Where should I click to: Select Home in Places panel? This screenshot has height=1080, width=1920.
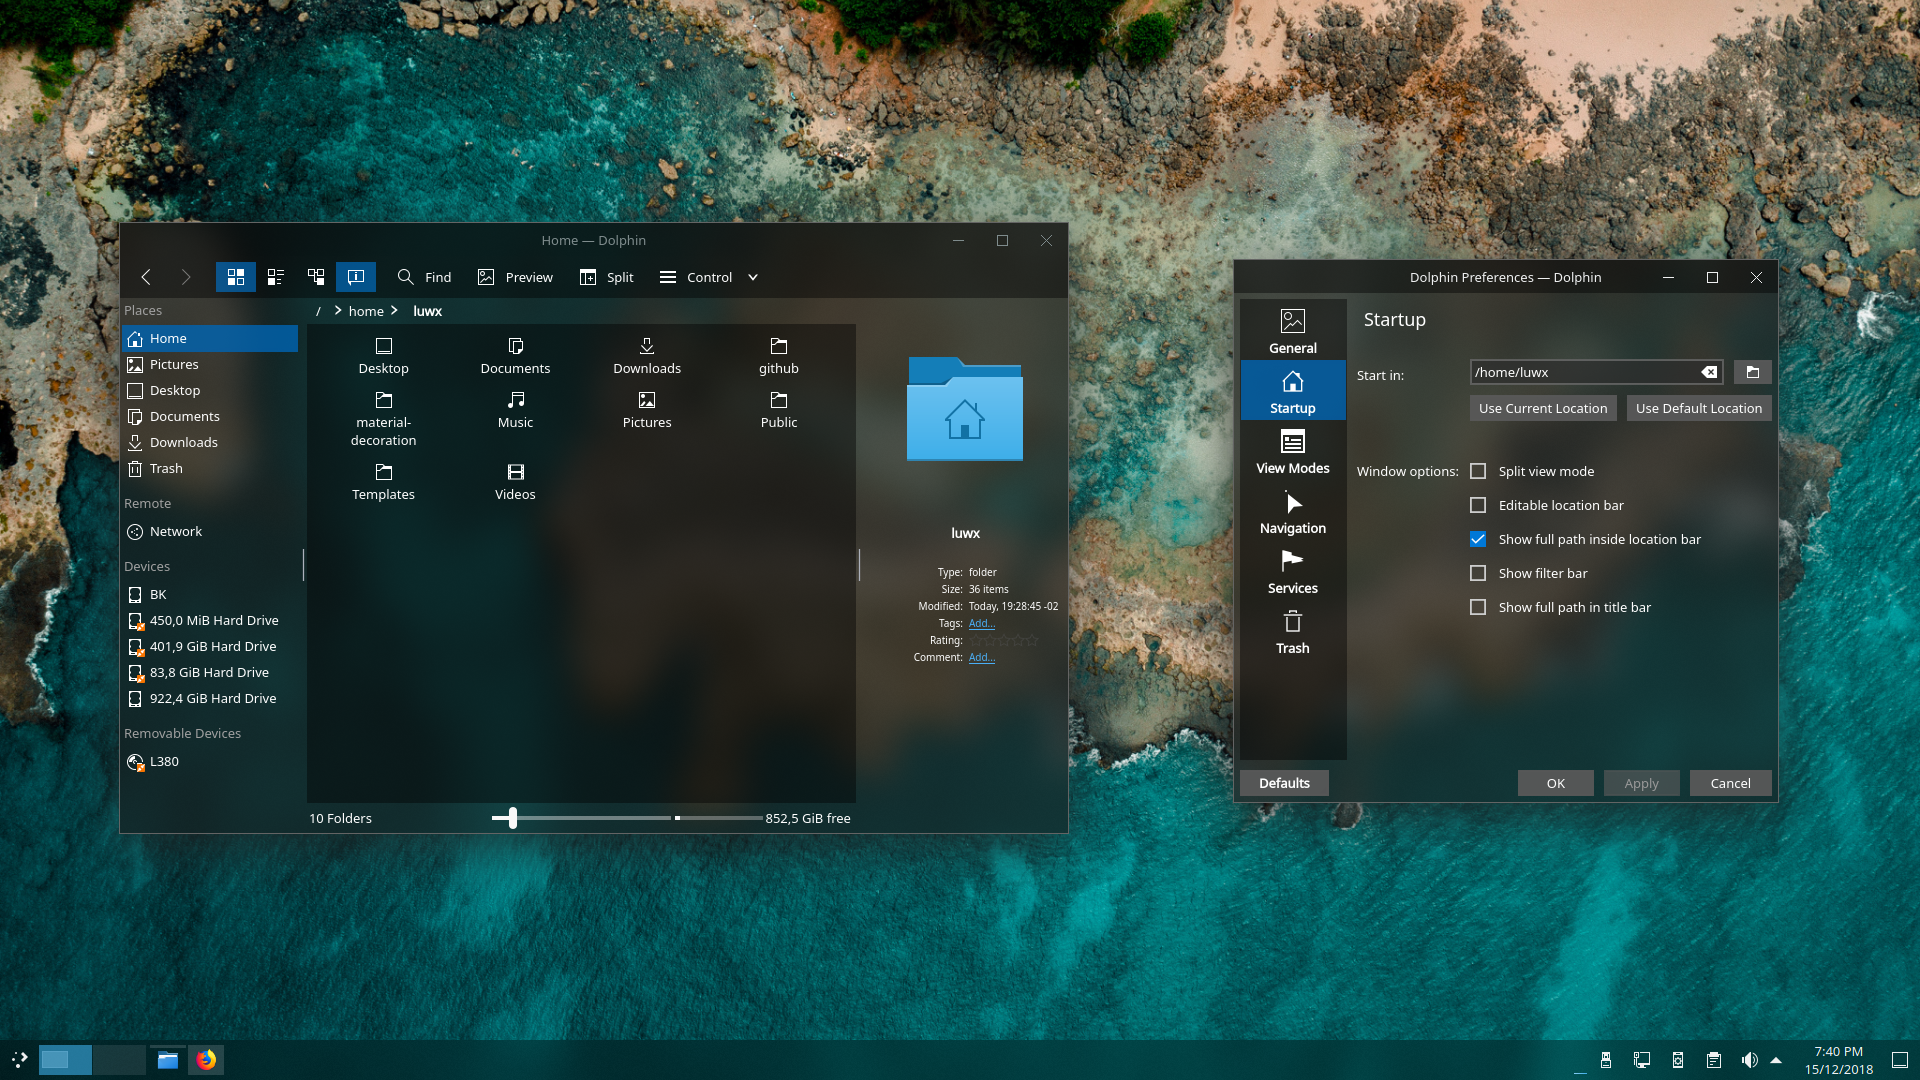click(210, 338)
